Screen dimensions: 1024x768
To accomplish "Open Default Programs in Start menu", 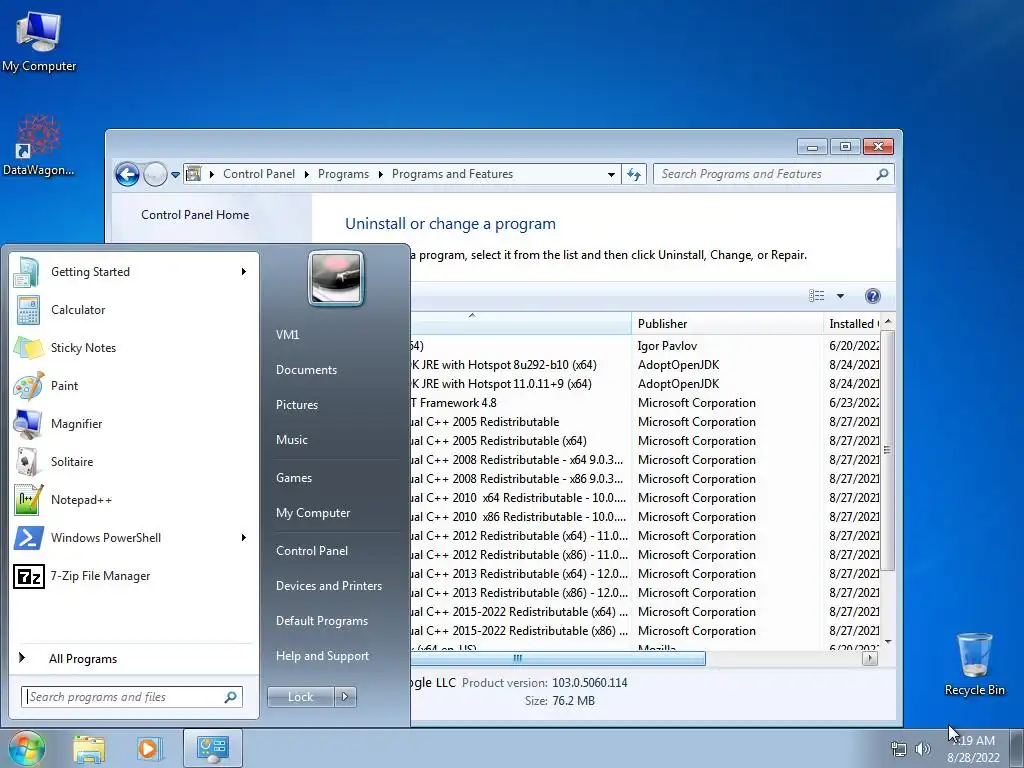I will (x=321, y=621).
